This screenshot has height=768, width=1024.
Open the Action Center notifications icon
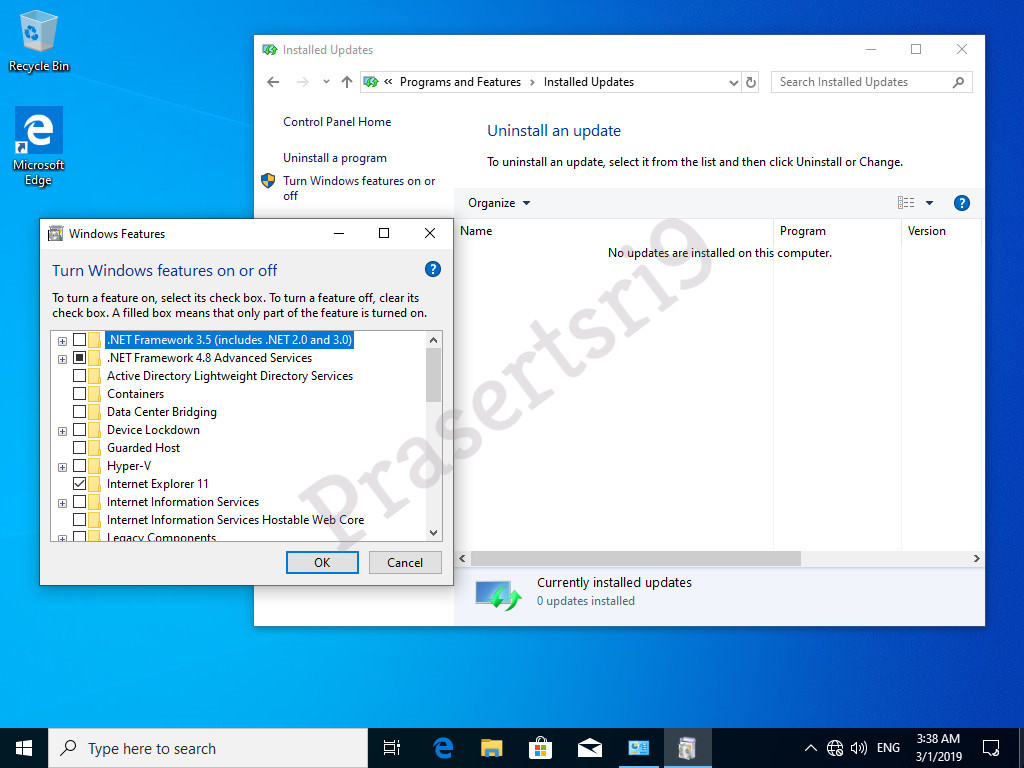coord(991,748)
